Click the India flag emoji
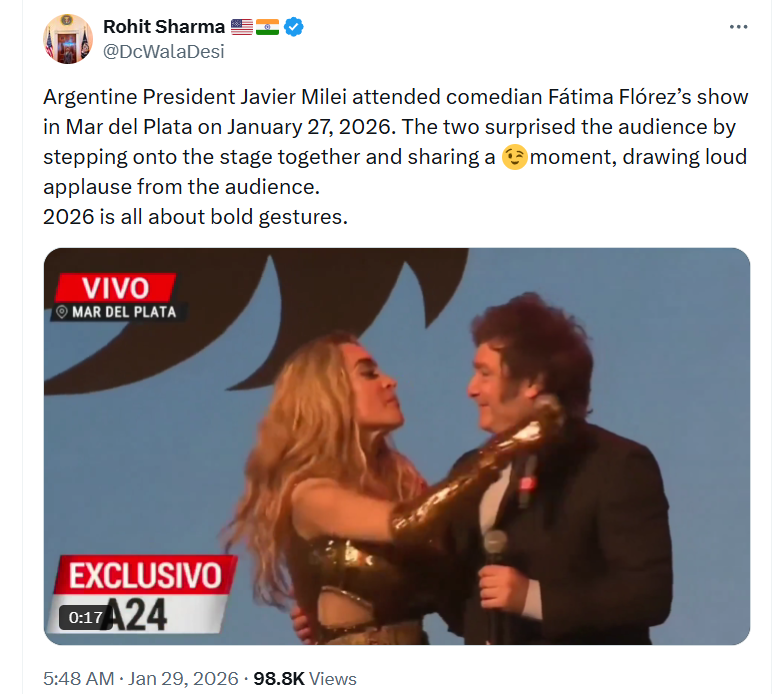 coord(267,28)
